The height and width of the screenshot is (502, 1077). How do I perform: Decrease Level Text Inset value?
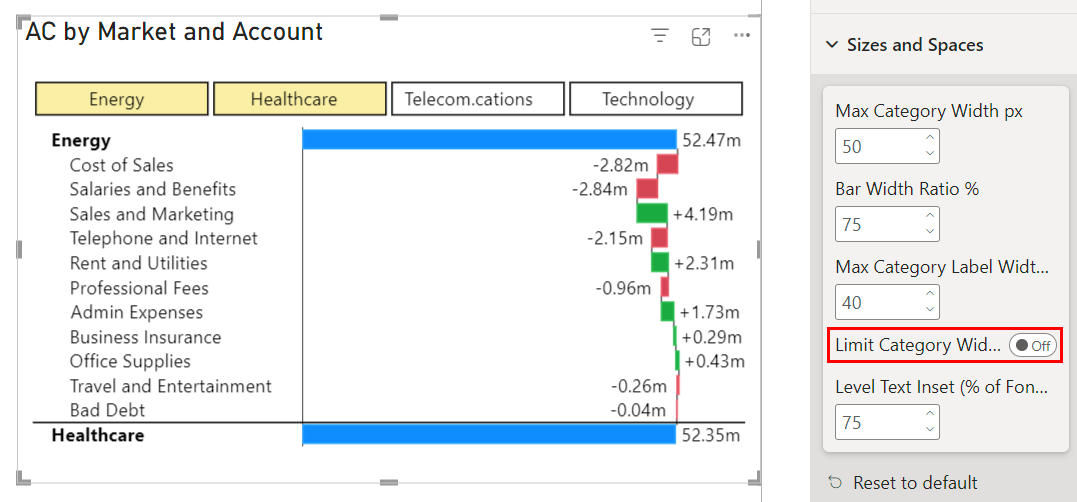930,429
